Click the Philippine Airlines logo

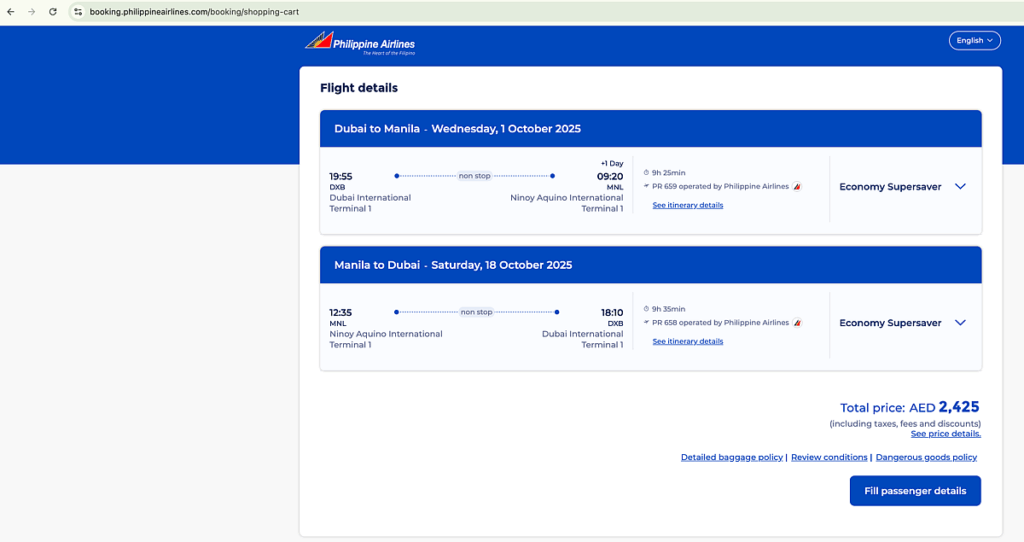[360, 42]
